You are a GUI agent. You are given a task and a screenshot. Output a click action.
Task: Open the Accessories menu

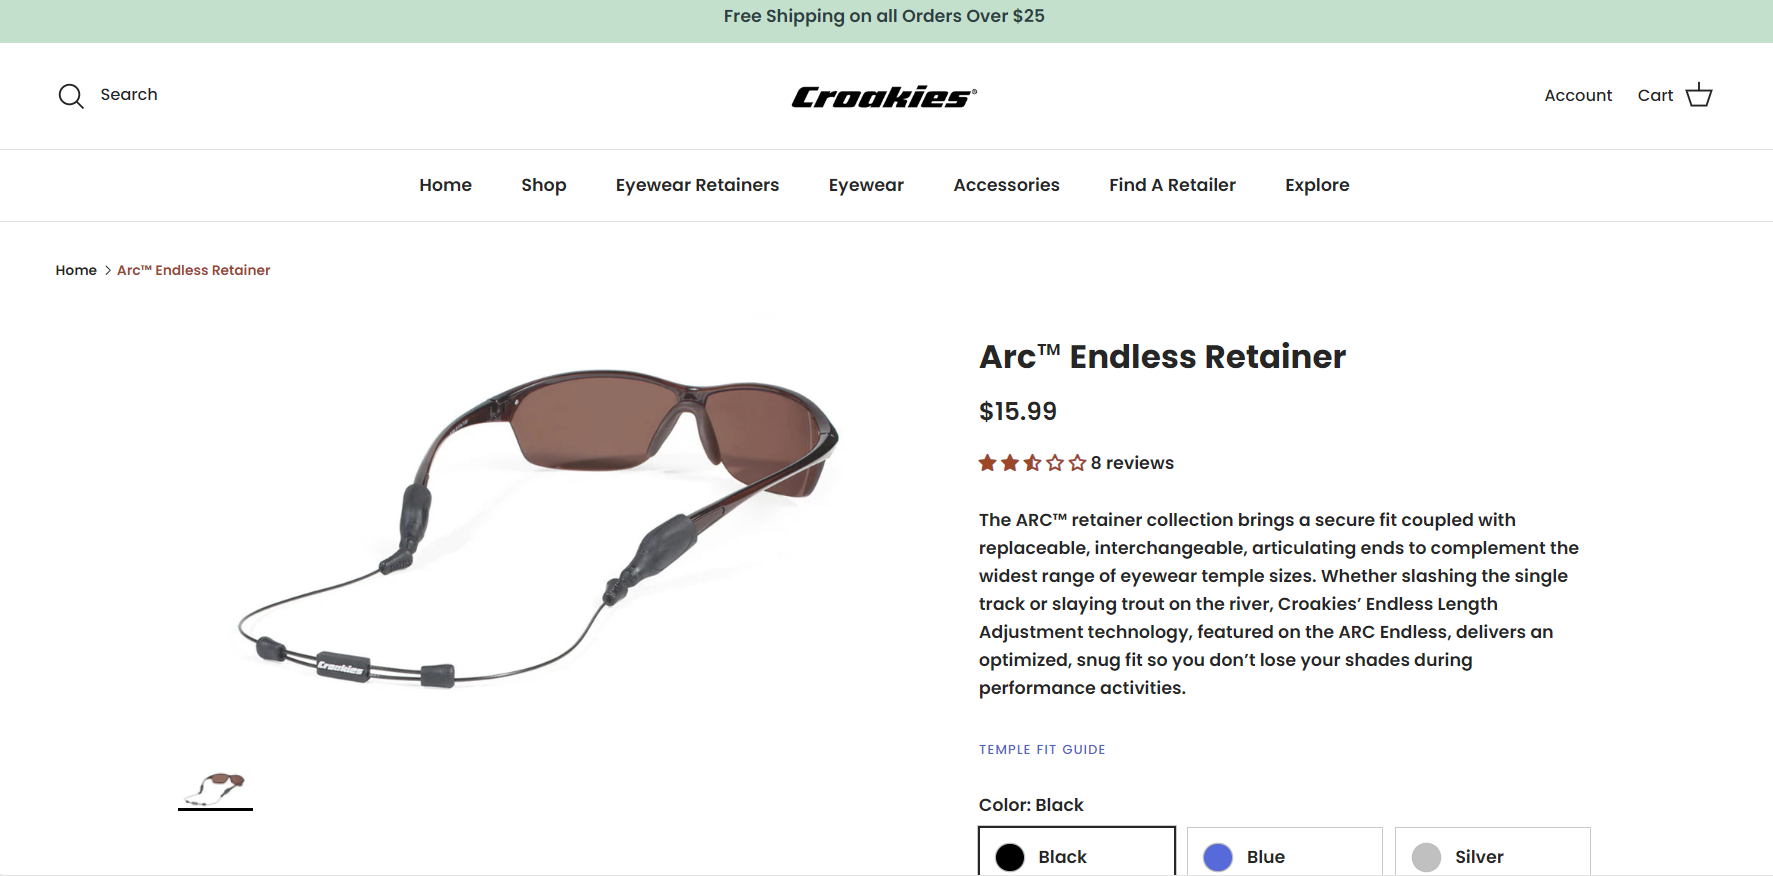click(1006, 185)
